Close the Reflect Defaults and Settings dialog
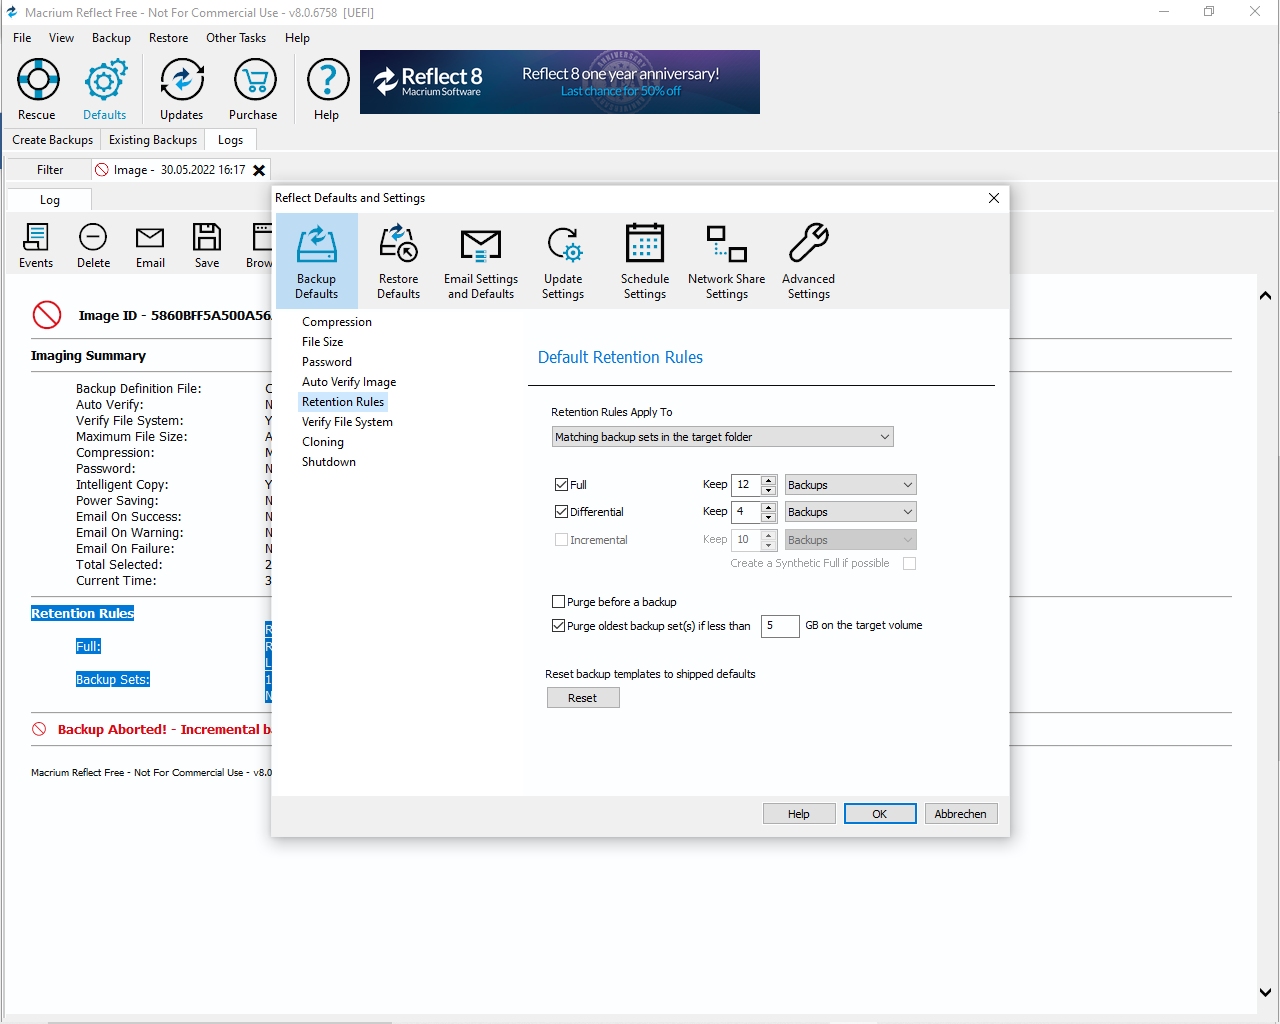This screenshot has width=1280, height=1024. [994, 198]
